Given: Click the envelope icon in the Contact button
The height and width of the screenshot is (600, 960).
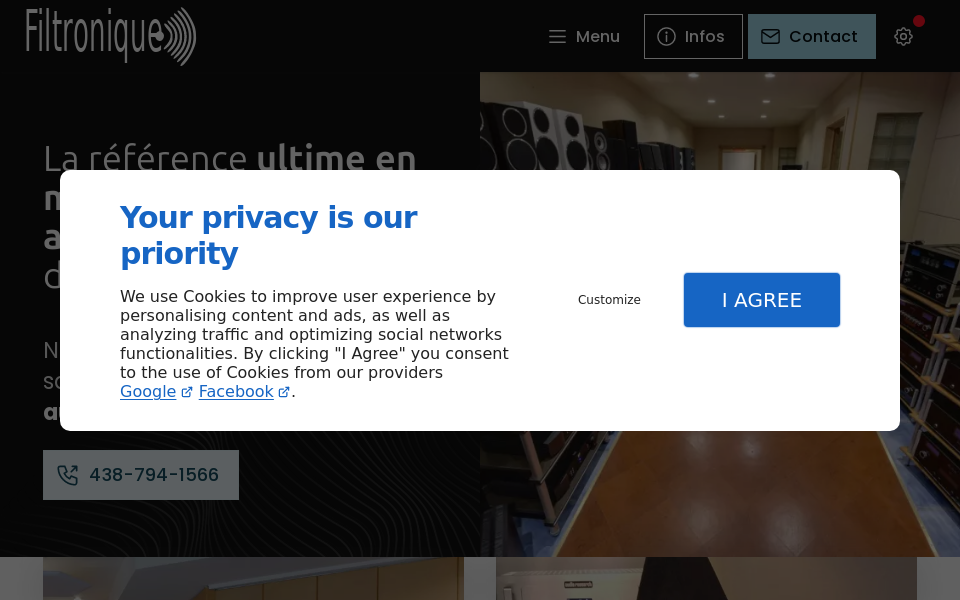Looking at the screenshot, I should [770, 36].
